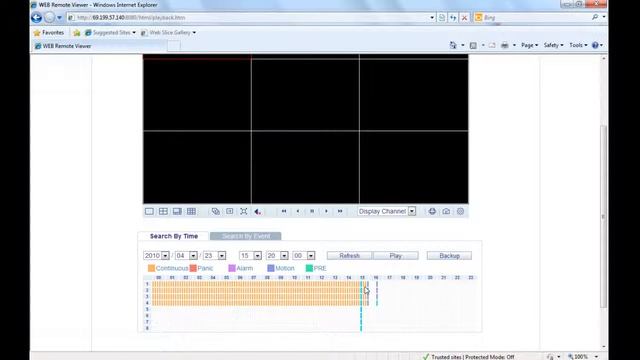
Task: Click the blue Motion legend swatch
Action: (x=271, y=268)
